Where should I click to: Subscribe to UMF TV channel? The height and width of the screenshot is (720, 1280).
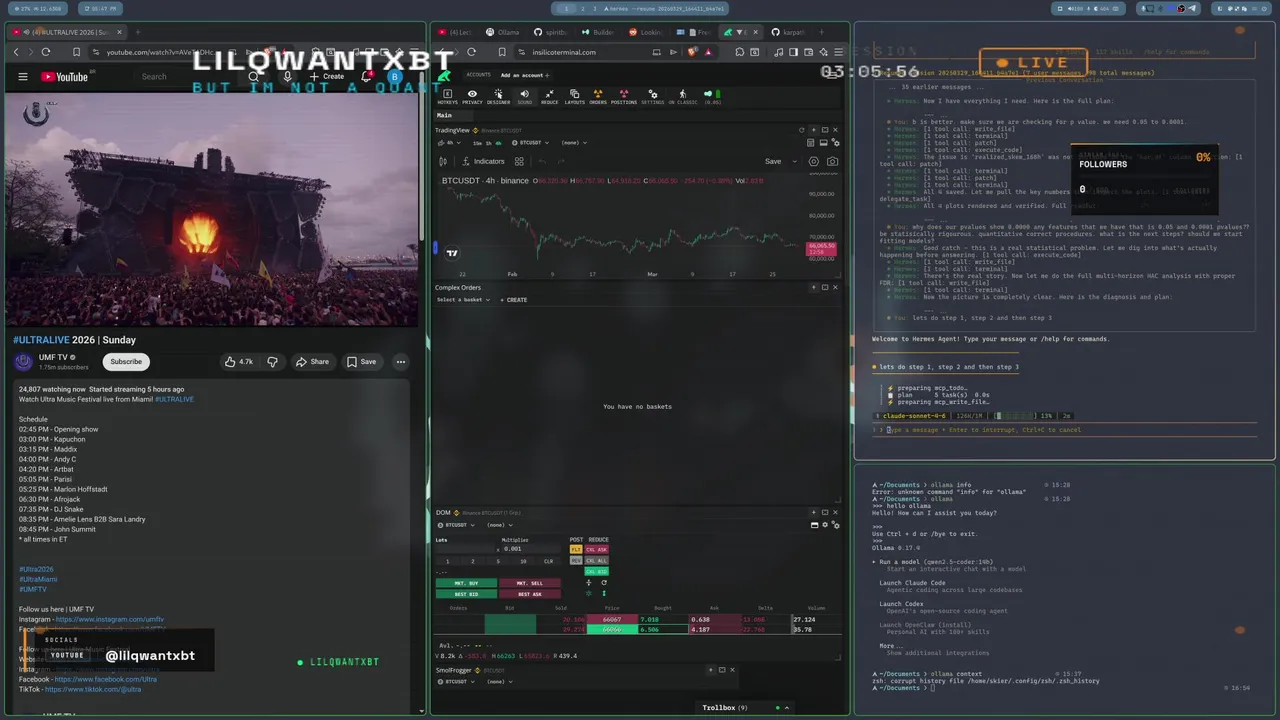(x=126, y=362)
